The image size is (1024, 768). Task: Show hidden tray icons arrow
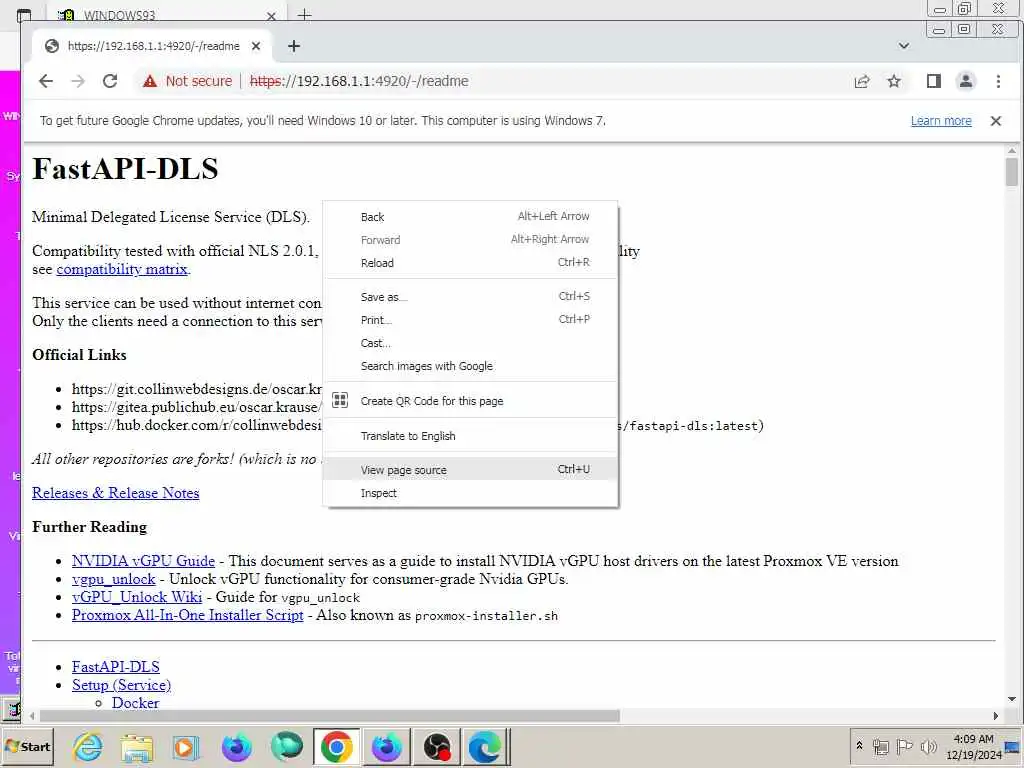point(860,745)
